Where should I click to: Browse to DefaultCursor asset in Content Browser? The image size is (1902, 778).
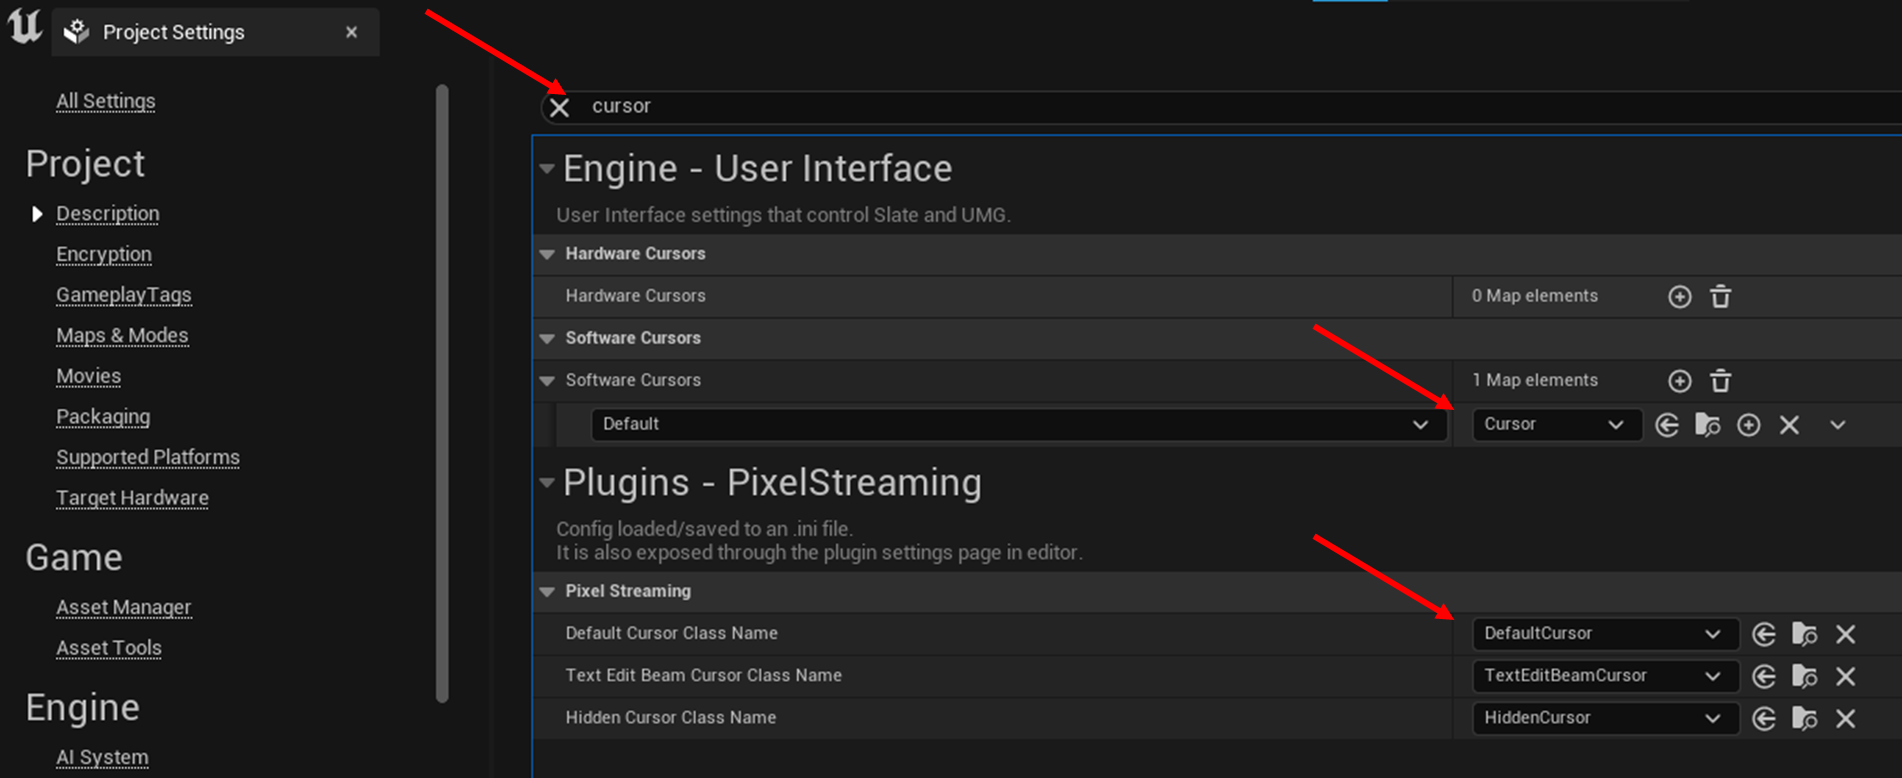1805,634
